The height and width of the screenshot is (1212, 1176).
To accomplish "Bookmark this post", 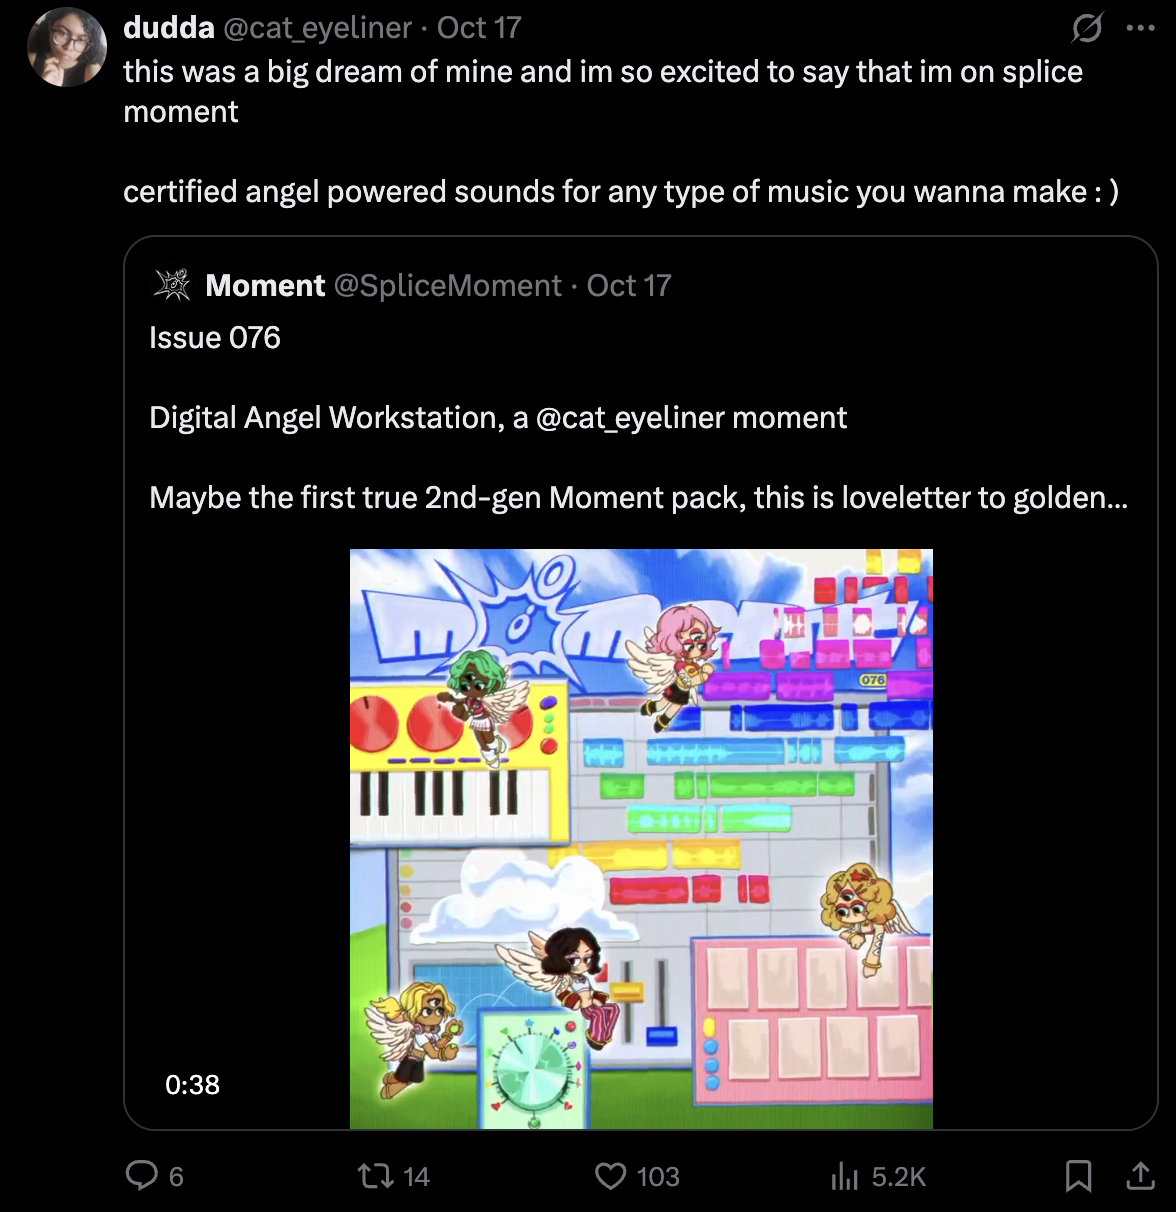I will (x=1078, y=1176).
